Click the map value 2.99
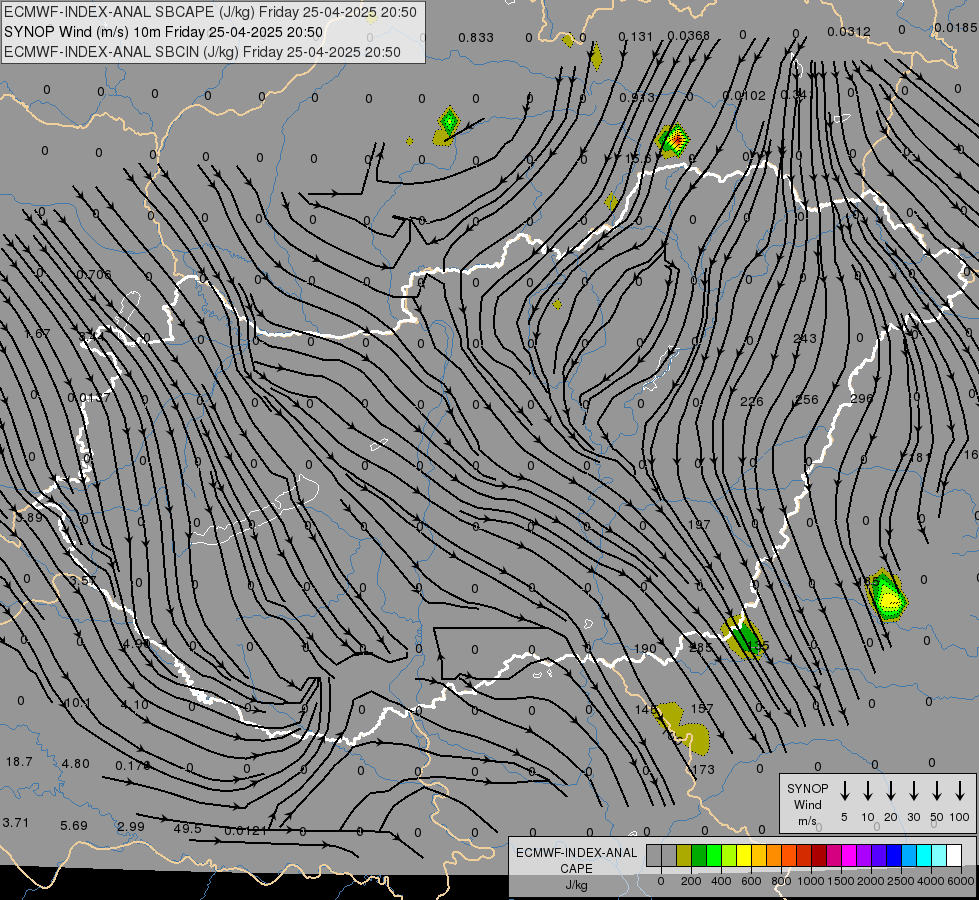This screenshot has height=900, width=979. click(130, 826)
